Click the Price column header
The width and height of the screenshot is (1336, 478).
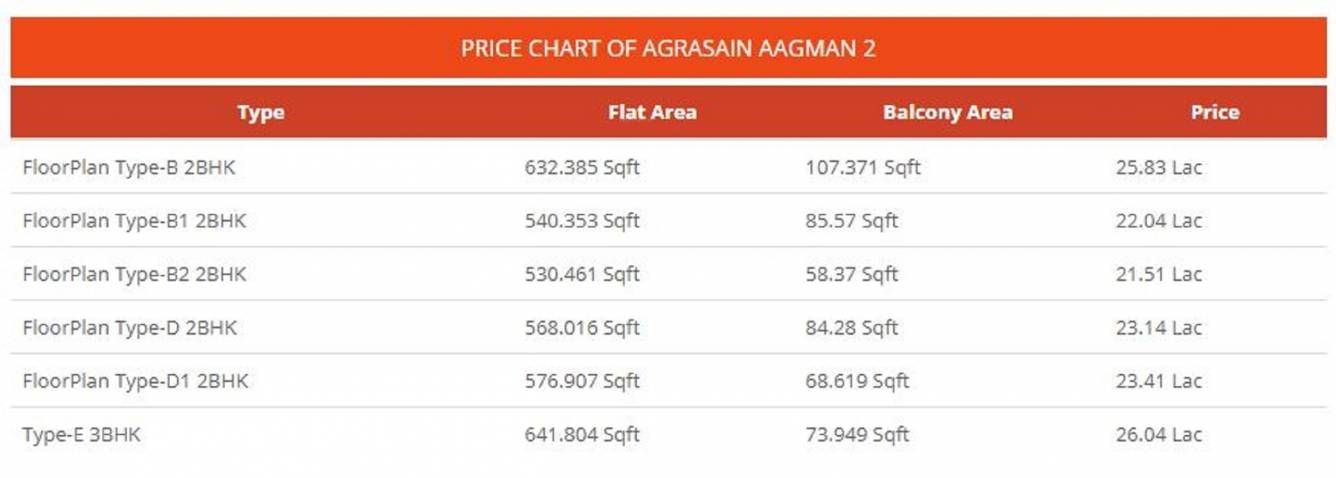(x=1214, y=113)
